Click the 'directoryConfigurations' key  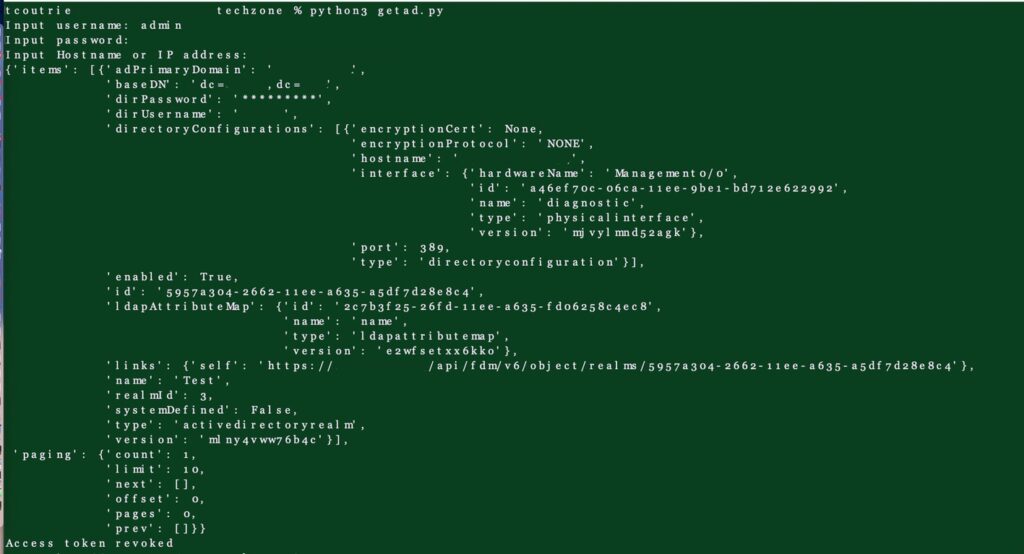point(206,129)
